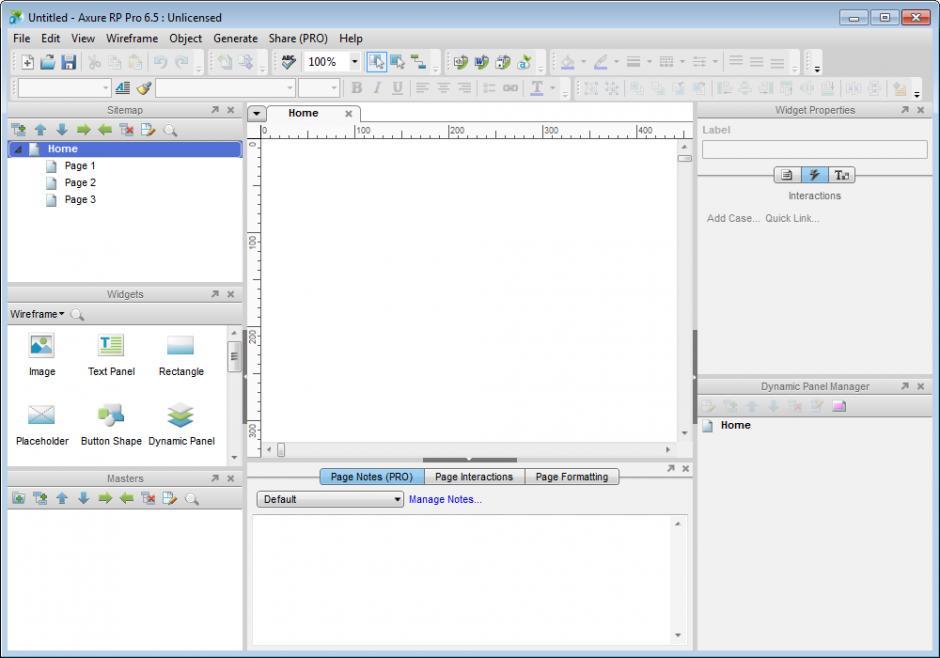
Task: Edit the page with the Sitemap pencil icon
Action: (x=148, y=129)
